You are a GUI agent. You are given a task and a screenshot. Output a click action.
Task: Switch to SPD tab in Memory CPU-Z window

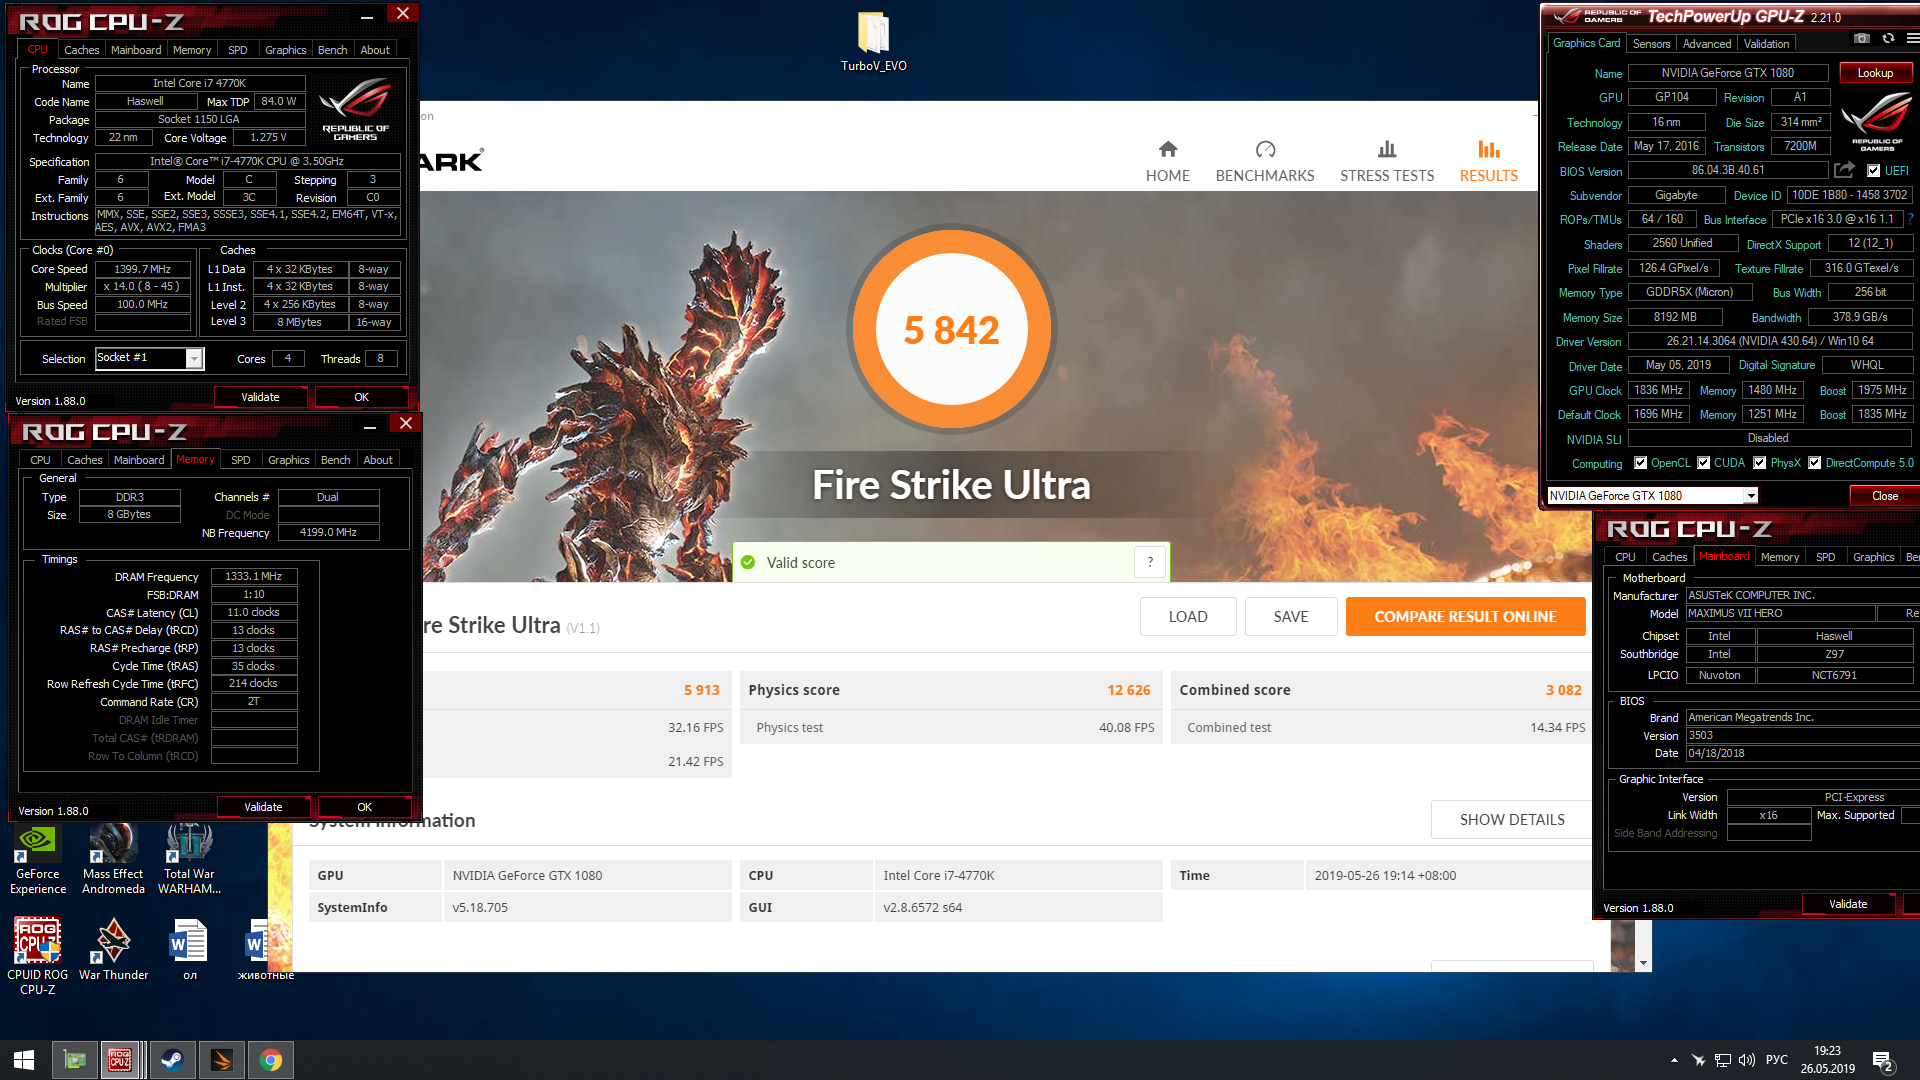(240, 460)
